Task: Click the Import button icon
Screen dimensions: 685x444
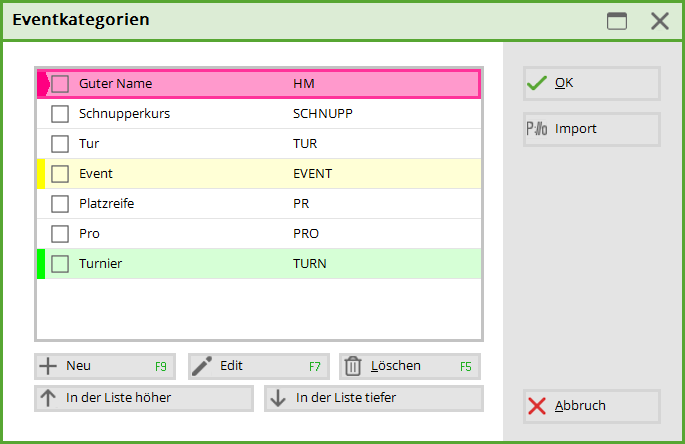Action: click(x=537, y=129)
